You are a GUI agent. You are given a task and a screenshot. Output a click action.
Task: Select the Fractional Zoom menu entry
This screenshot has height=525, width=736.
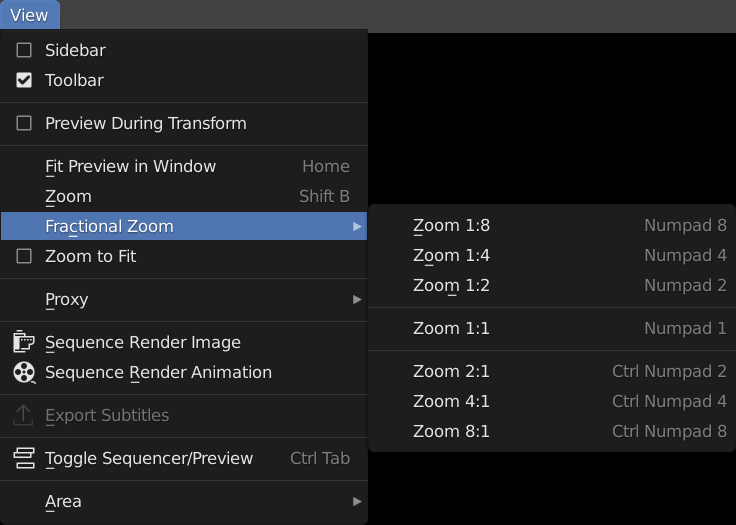(x=184, y=226)
